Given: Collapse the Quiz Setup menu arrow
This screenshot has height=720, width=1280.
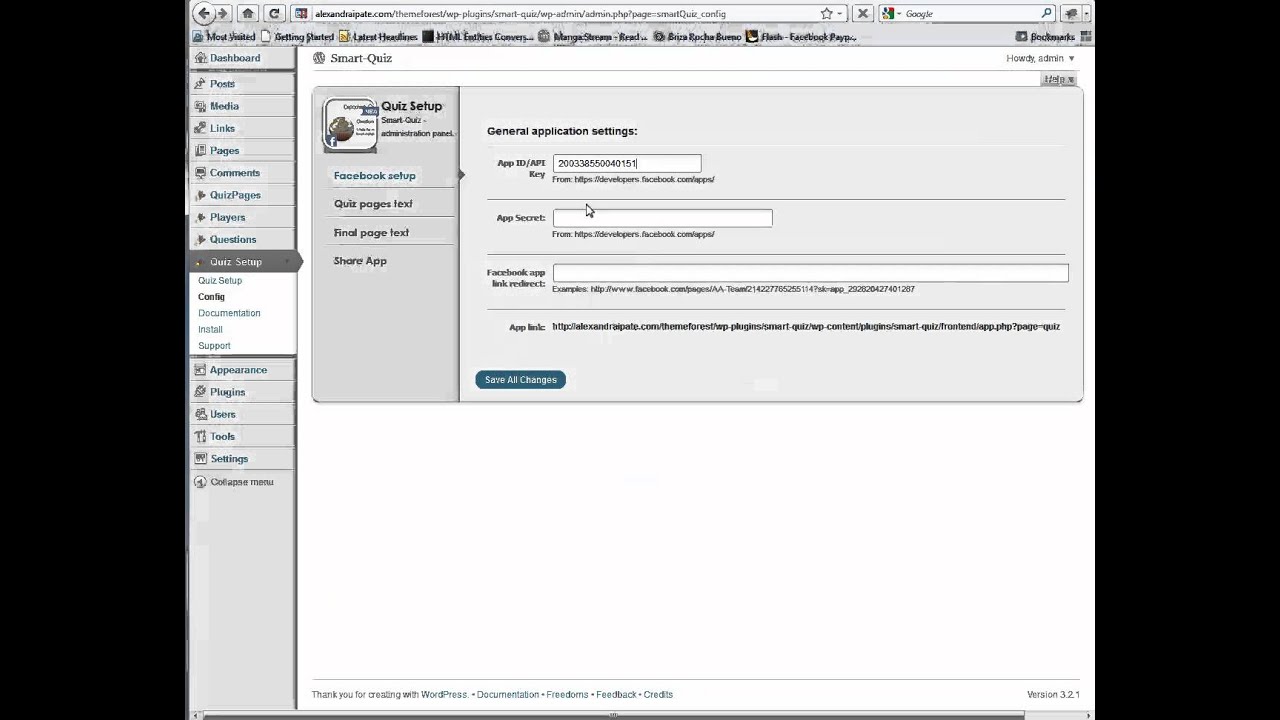Looking at the screenshot, I should (x=287, y=262).
